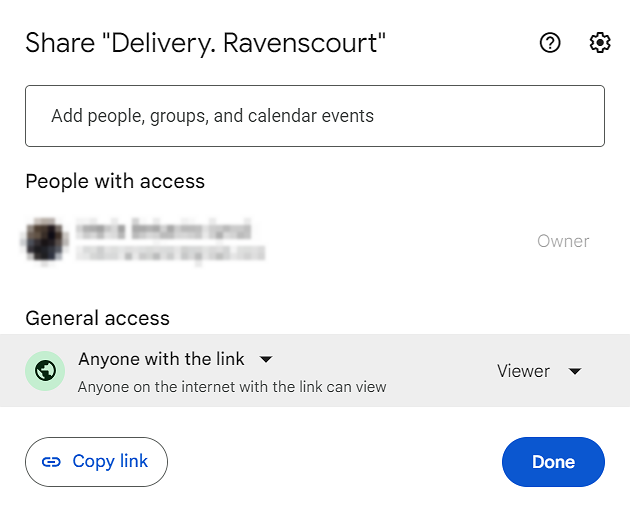Click the Share "Delivery. Ravenscourt" dialog title
Image resolution: width=630 pixels, height=507 pixels.
(x=205, y=43)
